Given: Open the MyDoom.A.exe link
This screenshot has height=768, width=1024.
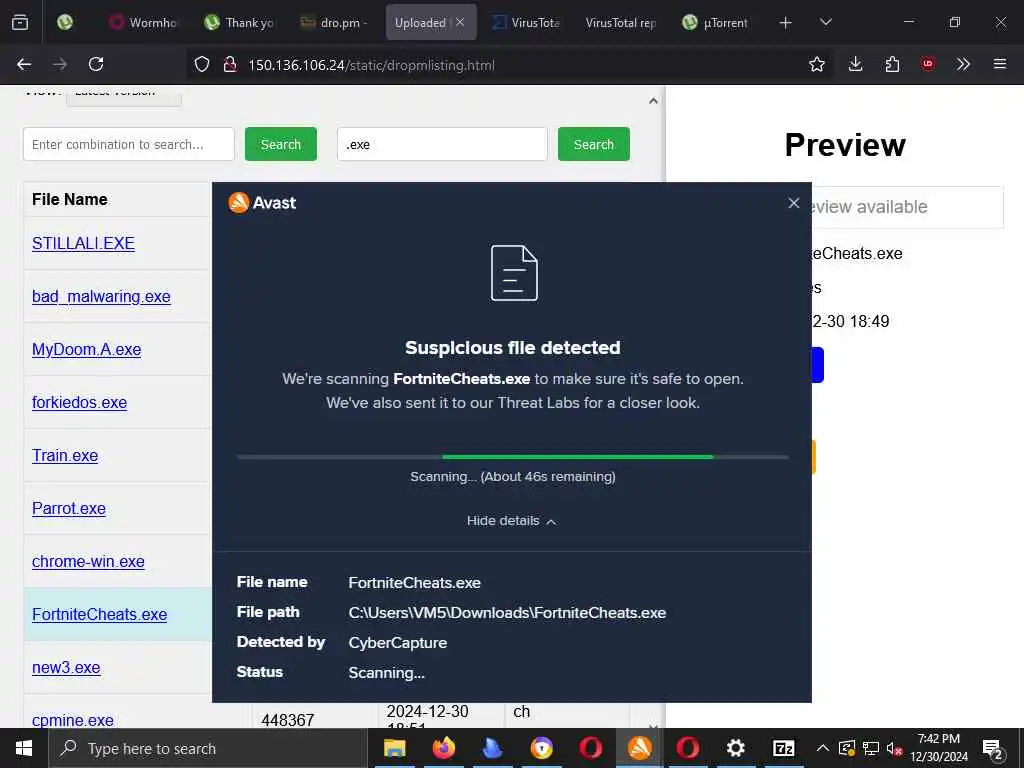Looking at the screenshot, I should [86, 349].
